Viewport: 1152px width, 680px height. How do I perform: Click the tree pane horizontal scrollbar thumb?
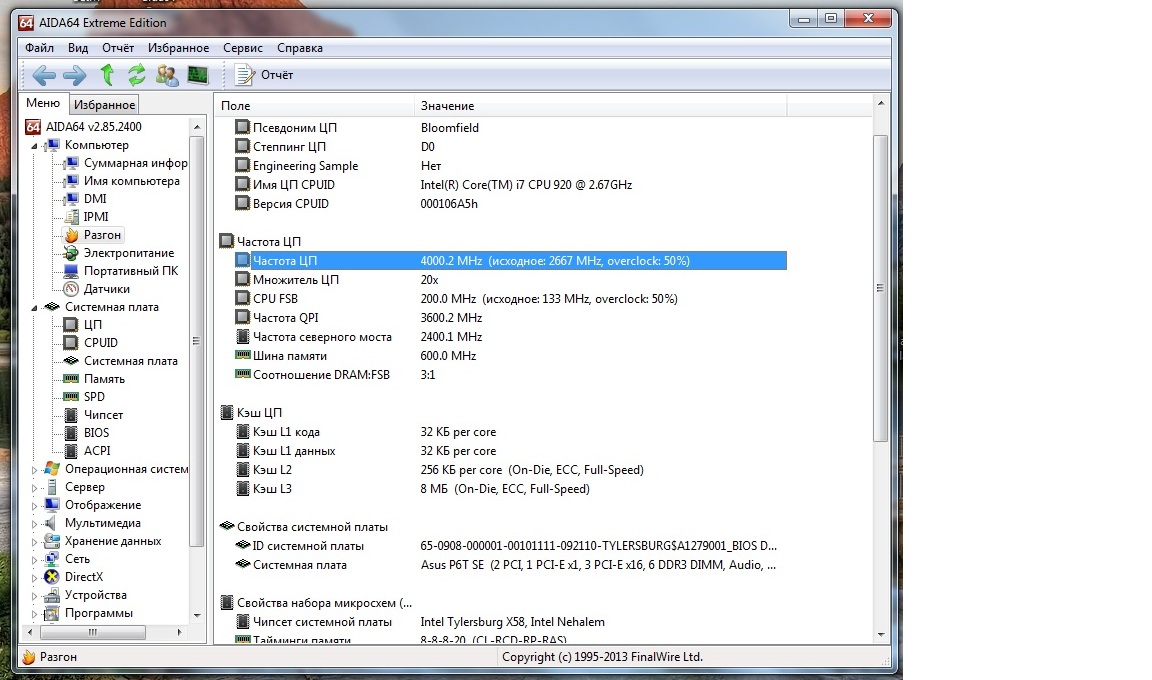point(93,632)
